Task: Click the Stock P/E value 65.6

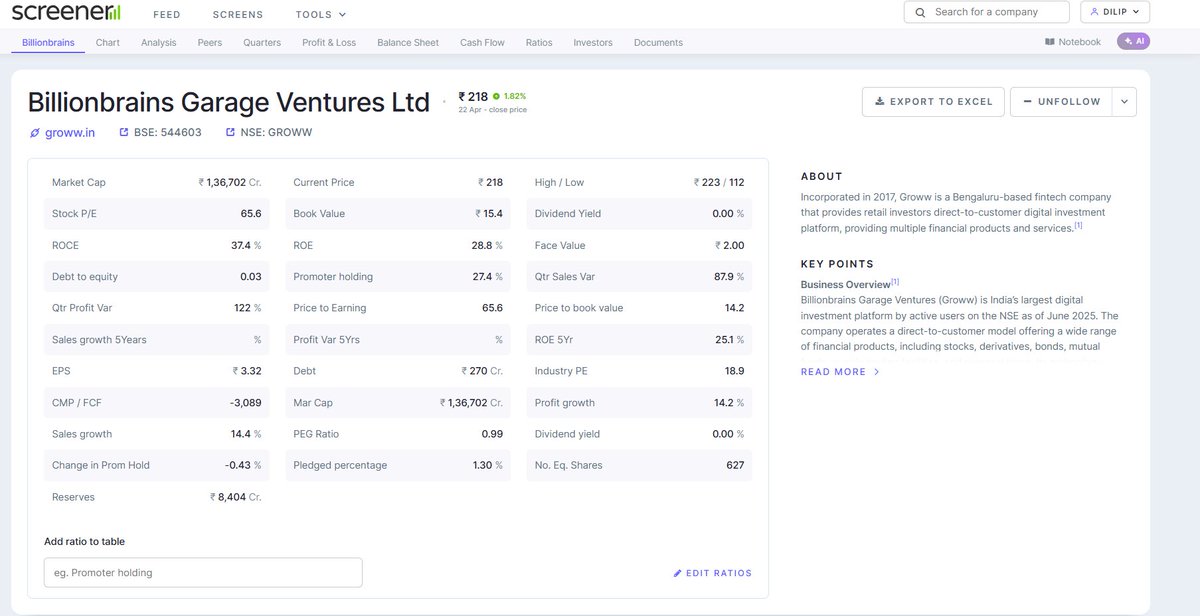Action: [251, 214]
